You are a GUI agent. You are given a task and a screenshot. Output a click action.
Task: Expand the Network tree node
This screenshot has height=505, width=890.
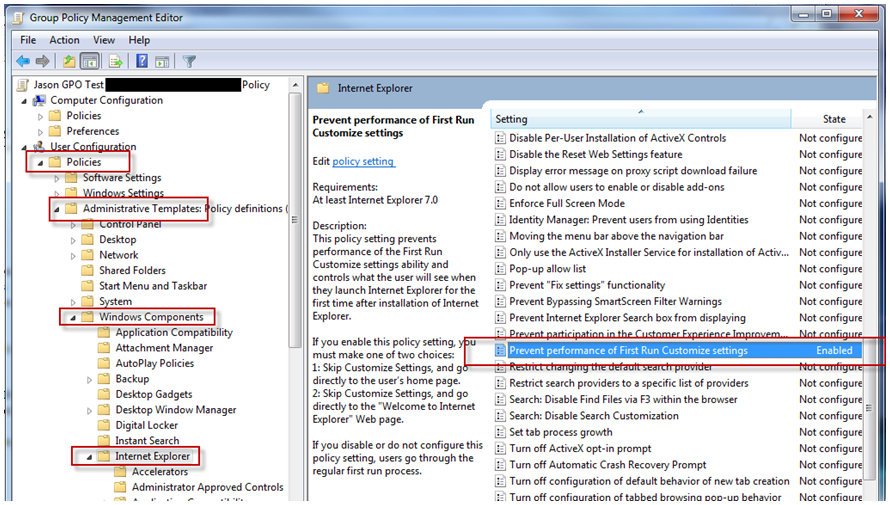[x=73, y=255]
